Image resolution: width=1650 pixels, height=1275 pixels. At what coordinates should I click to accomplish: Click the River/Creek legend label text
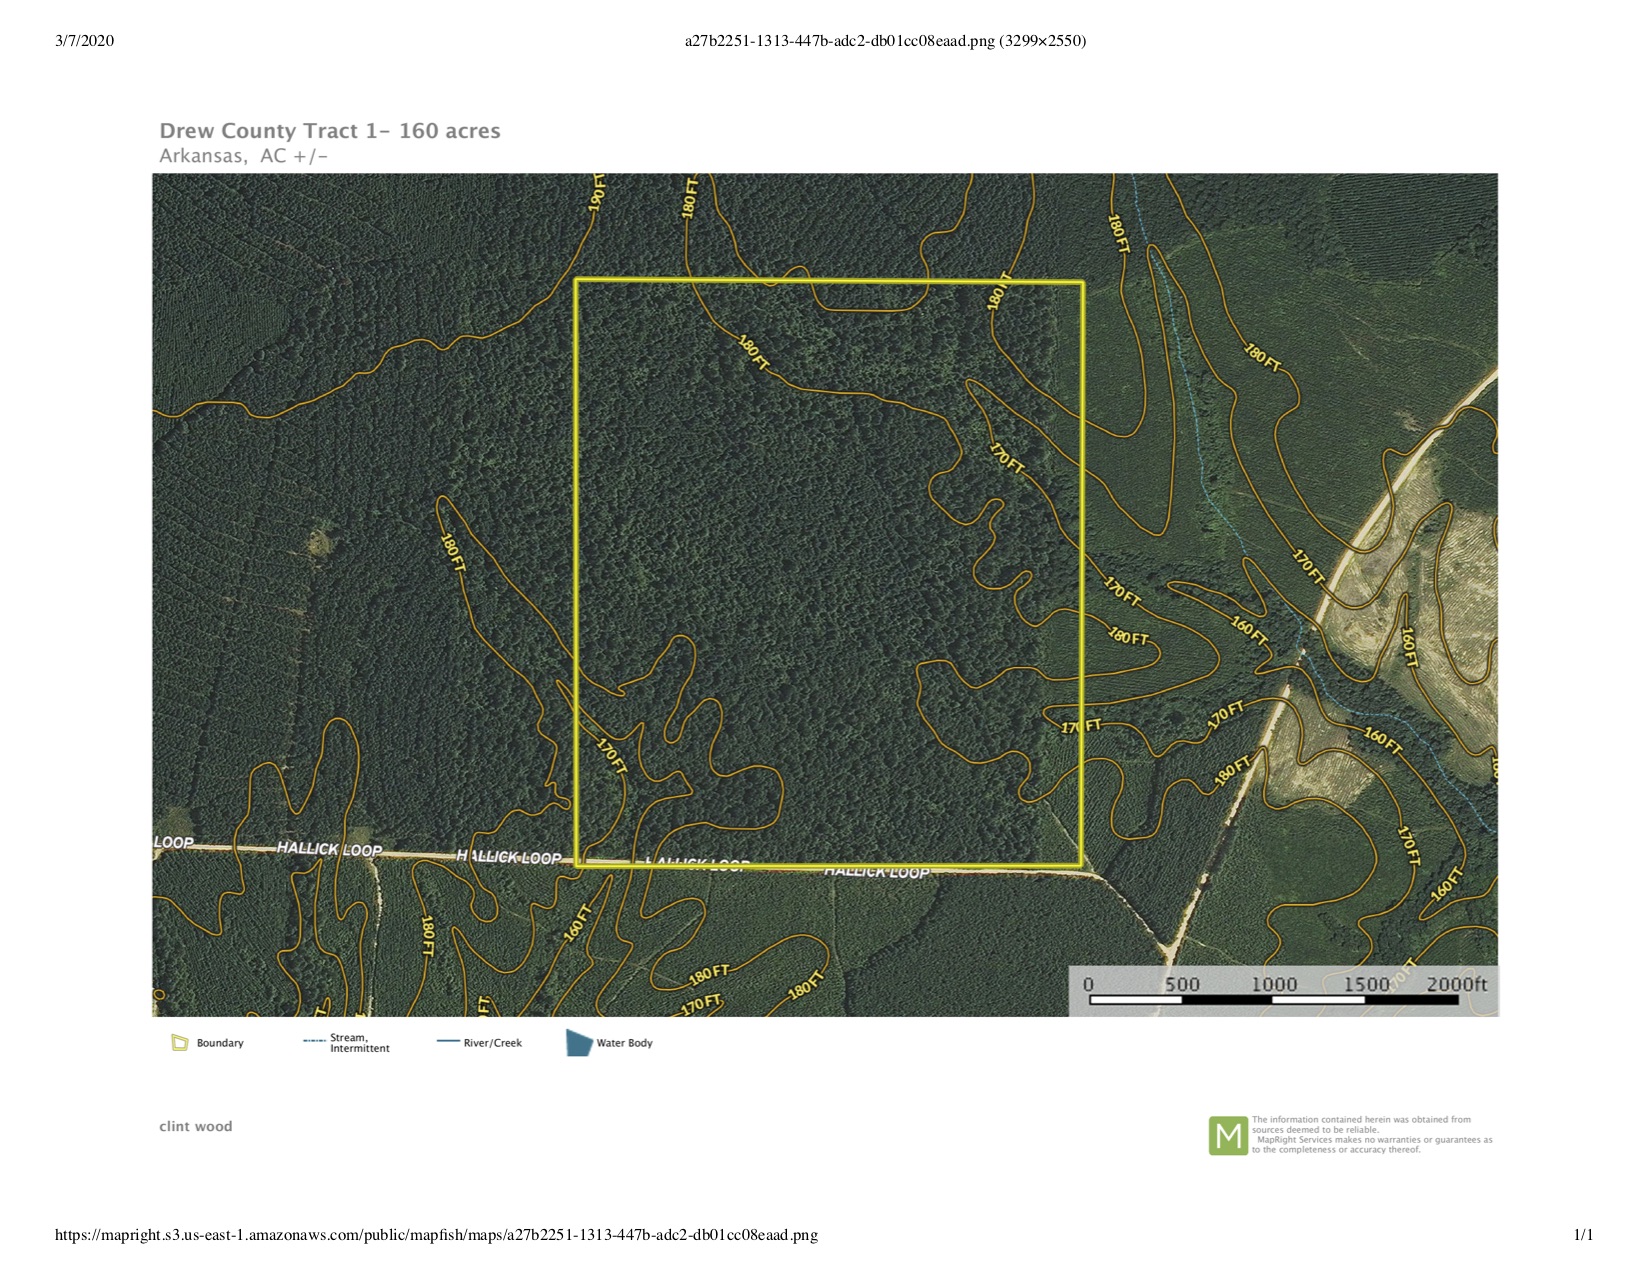point(493,1043)
